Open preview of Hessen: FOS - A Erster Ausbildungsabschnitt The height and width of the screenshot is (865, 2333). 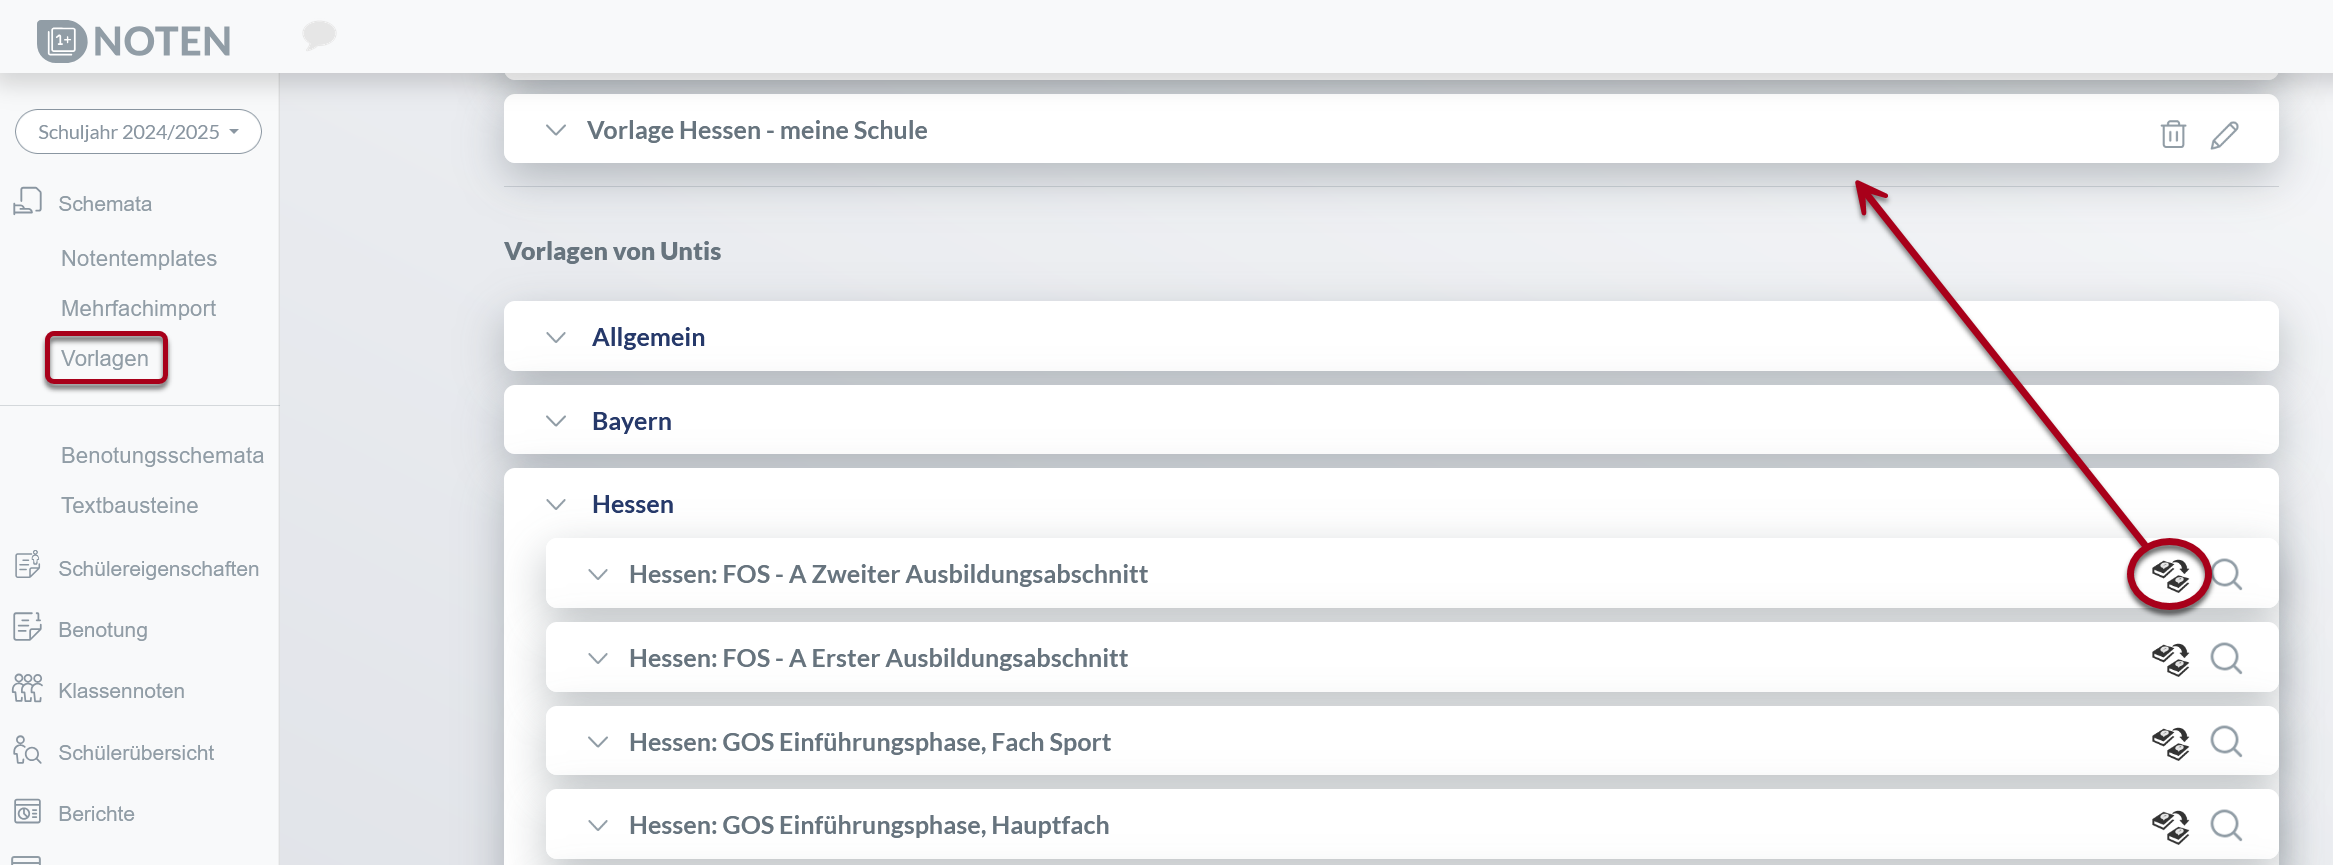tap(2226, 657)
